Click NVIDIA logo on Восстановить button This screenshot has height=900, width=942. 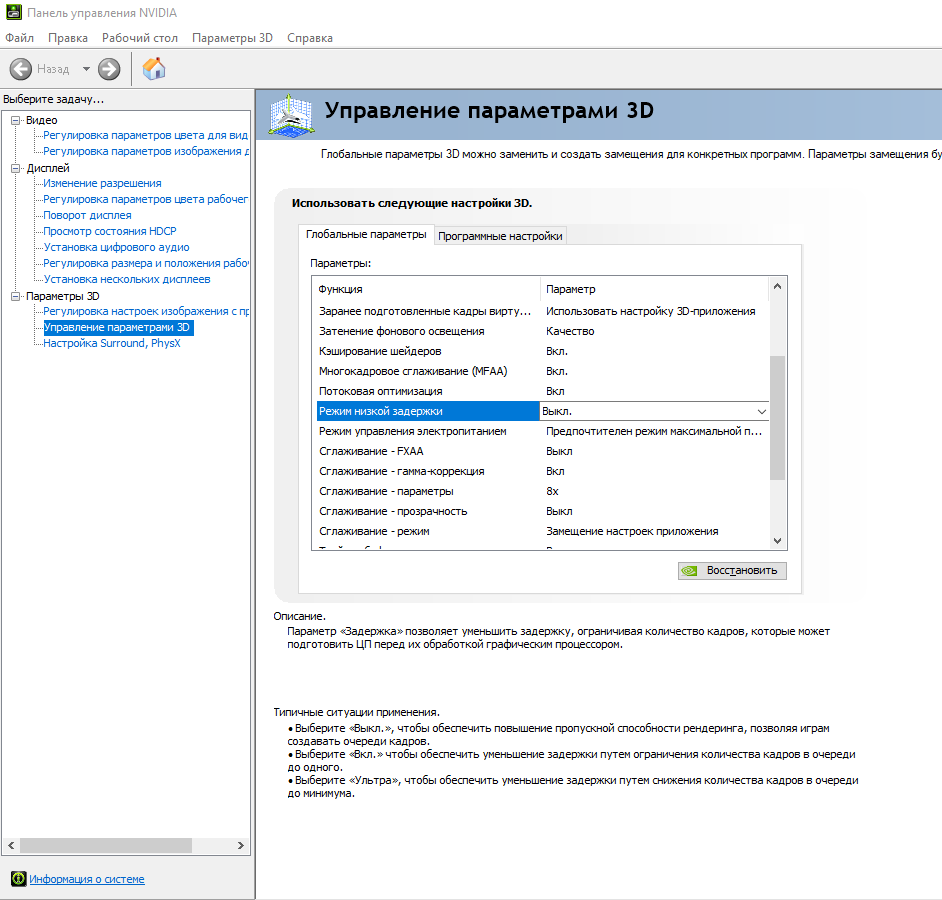tap(690, 571)
